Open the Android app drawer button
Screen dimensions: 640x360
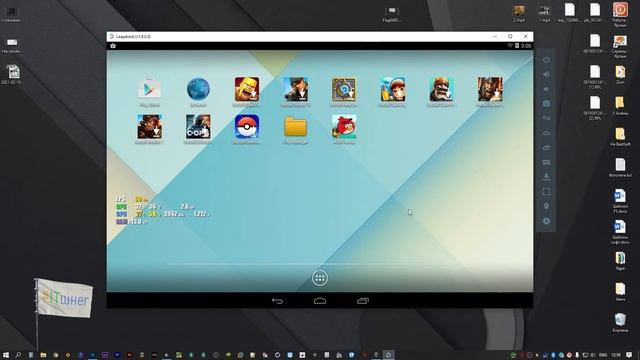pyautogui.click(x=320, y=278)
